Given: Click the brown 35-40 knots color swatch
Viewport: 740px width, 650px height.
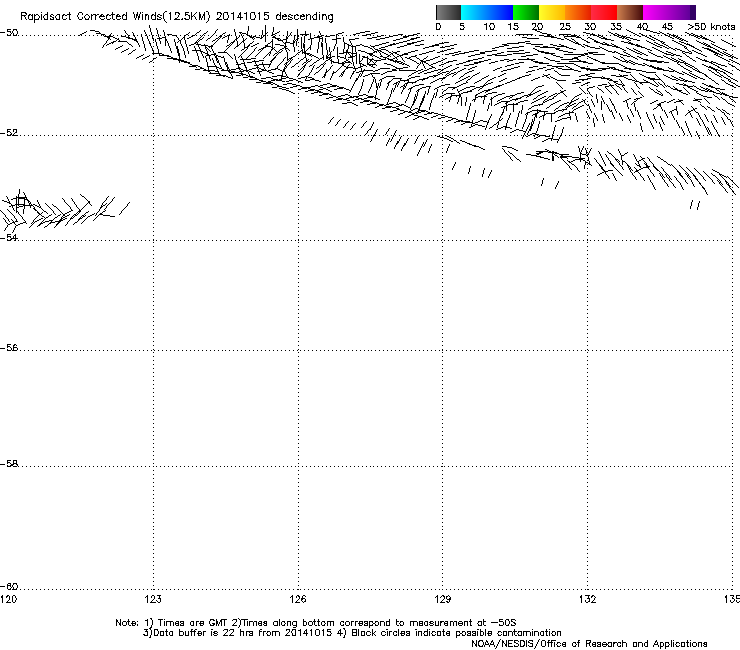Looking at the screenshot, I should click(x=630, y=12).
